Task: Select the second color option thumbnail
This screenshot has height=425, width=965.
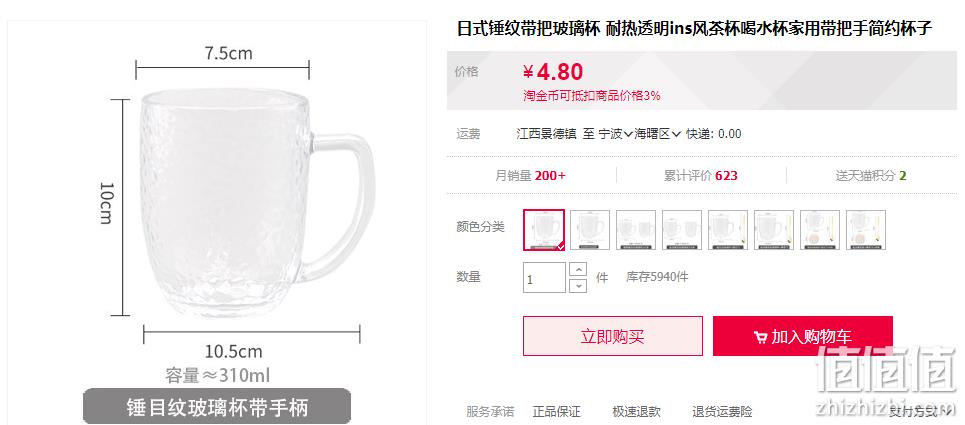Action: tap(590, 229)
